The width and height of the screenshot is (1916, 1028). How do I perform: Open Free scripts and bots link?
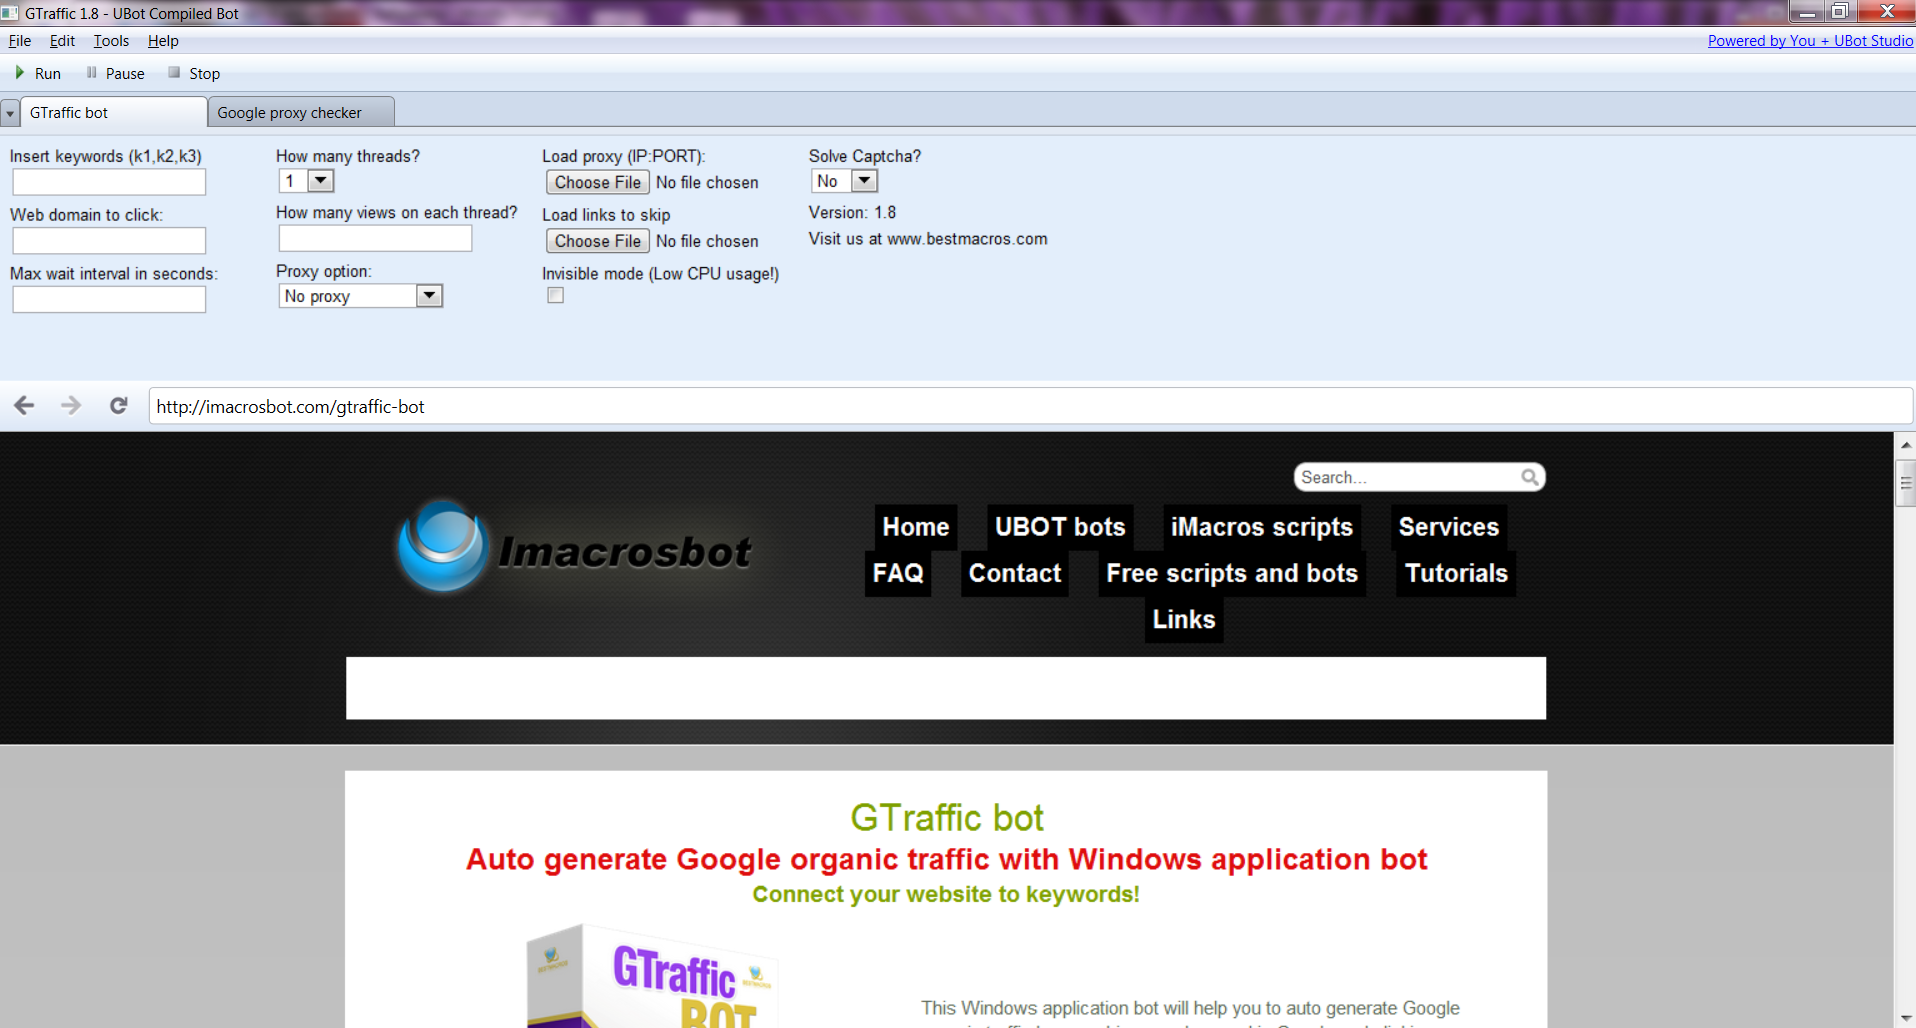pos(1232,573)
